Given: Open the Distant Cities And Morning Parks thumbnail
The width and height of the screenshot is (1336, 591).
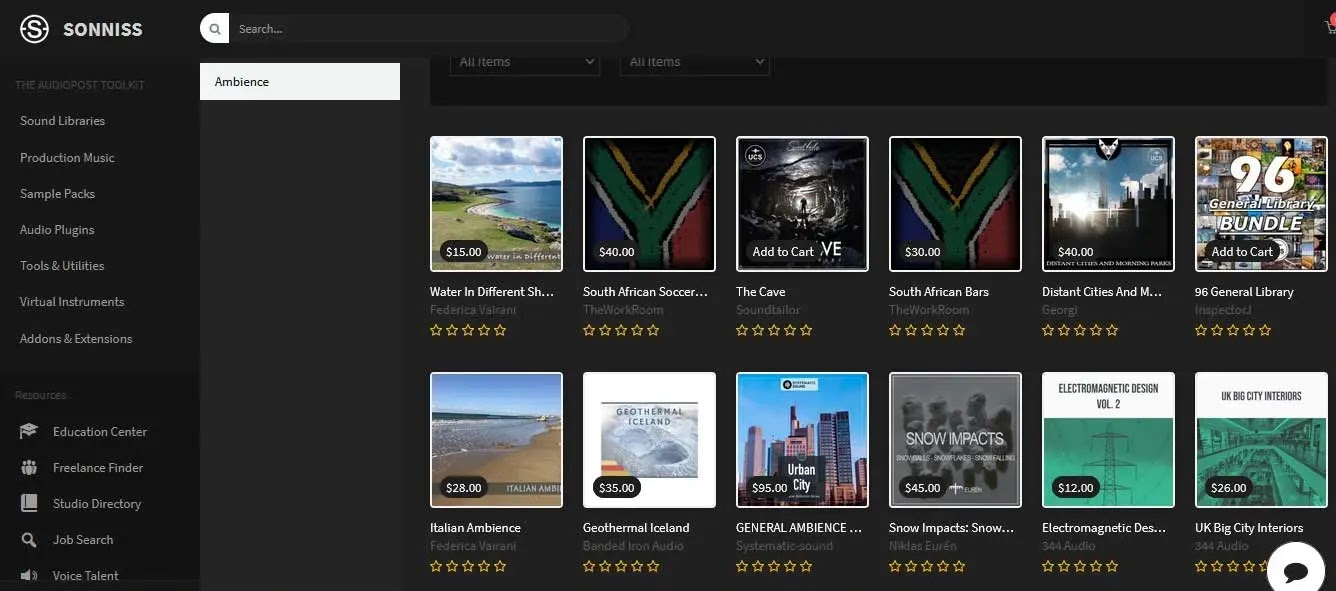Looking at the screenshot, I should (x=1108, y=204).
